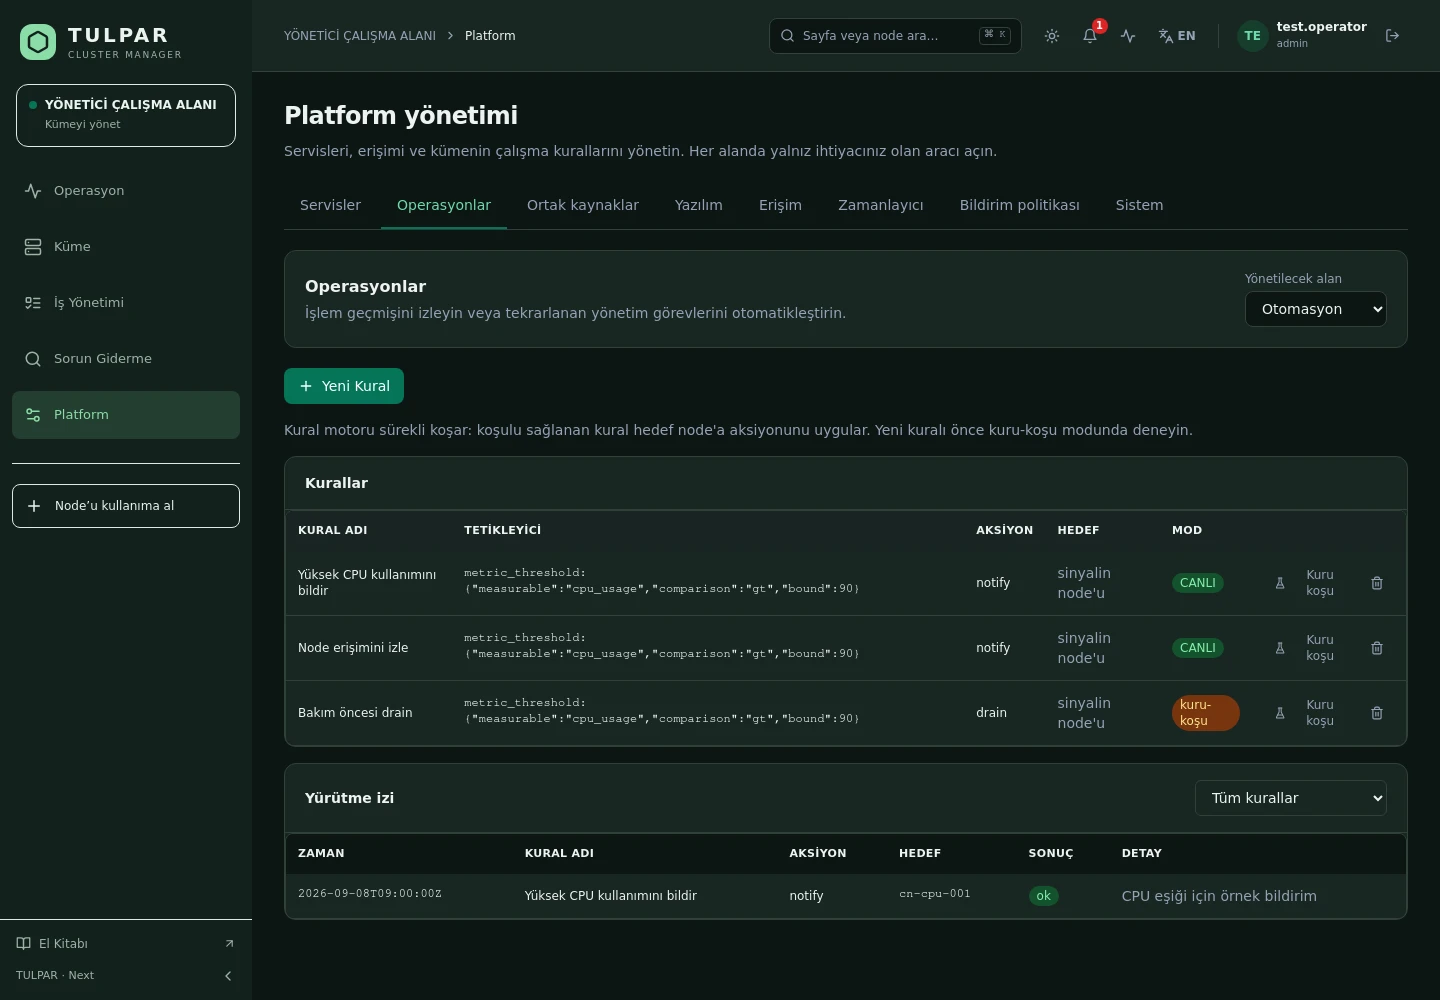The width and height of the screenshot is (1440, 1000).
Task: Click flask icon for Bakım öncesi drain rule
Action: point(1280,713)
